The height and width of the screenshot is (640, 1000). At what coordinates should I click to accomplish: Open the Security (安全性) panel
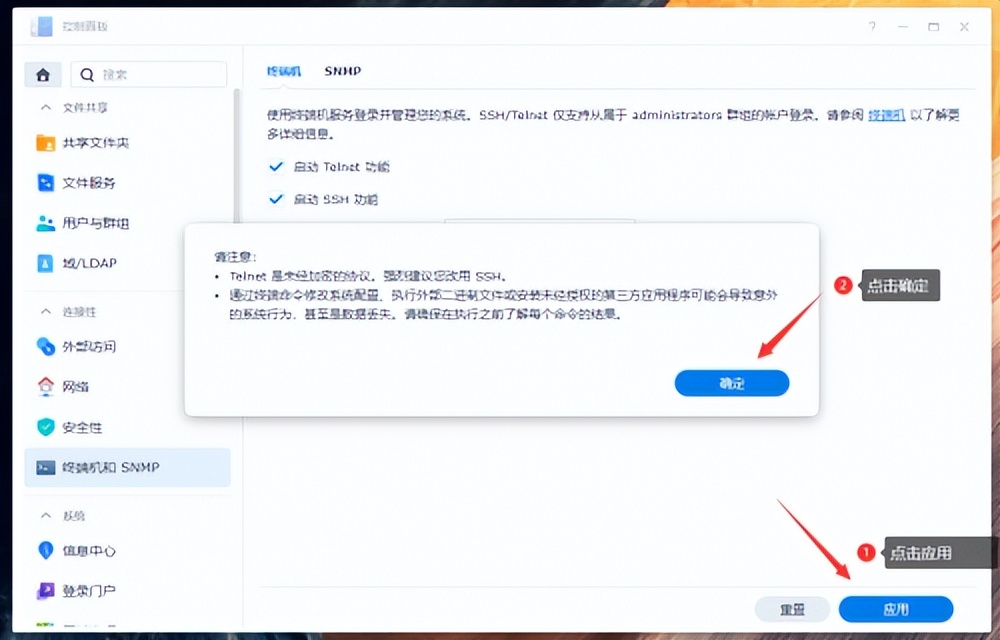click(86, 427)
